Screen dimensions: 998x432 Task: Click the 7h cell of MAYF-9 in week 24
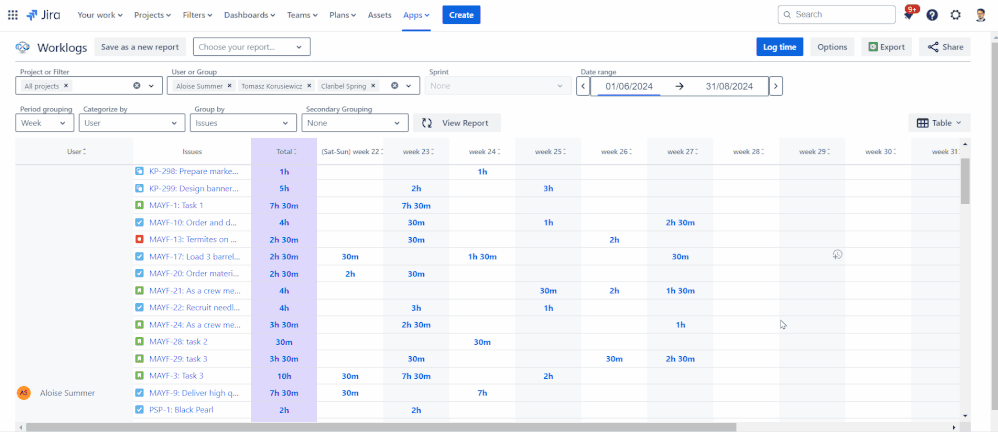pos(482,393)
